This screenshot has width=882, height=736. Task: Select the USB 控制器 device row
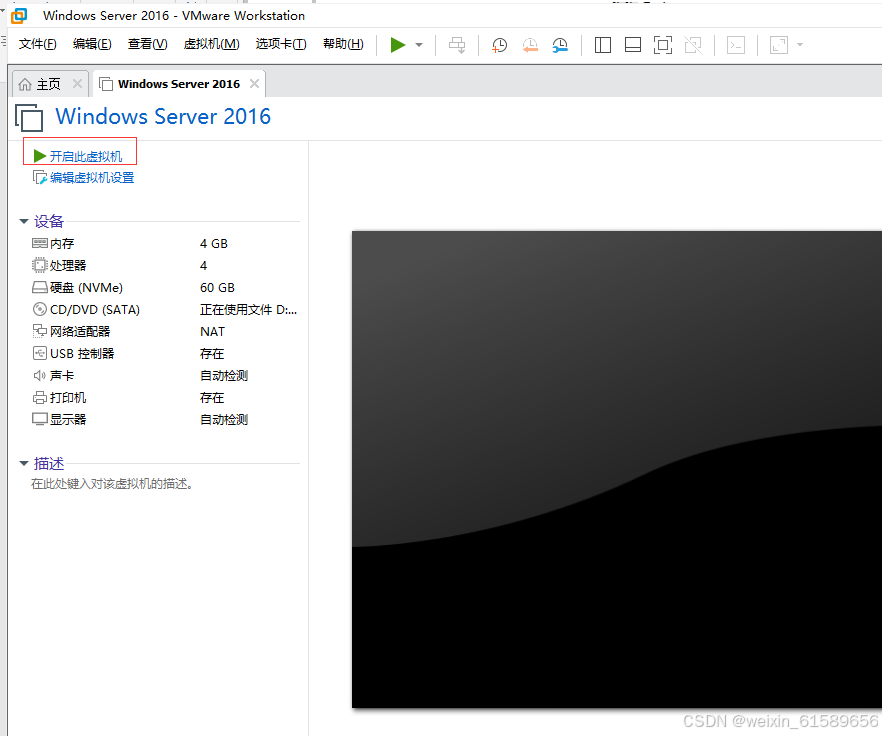[165, 353]
